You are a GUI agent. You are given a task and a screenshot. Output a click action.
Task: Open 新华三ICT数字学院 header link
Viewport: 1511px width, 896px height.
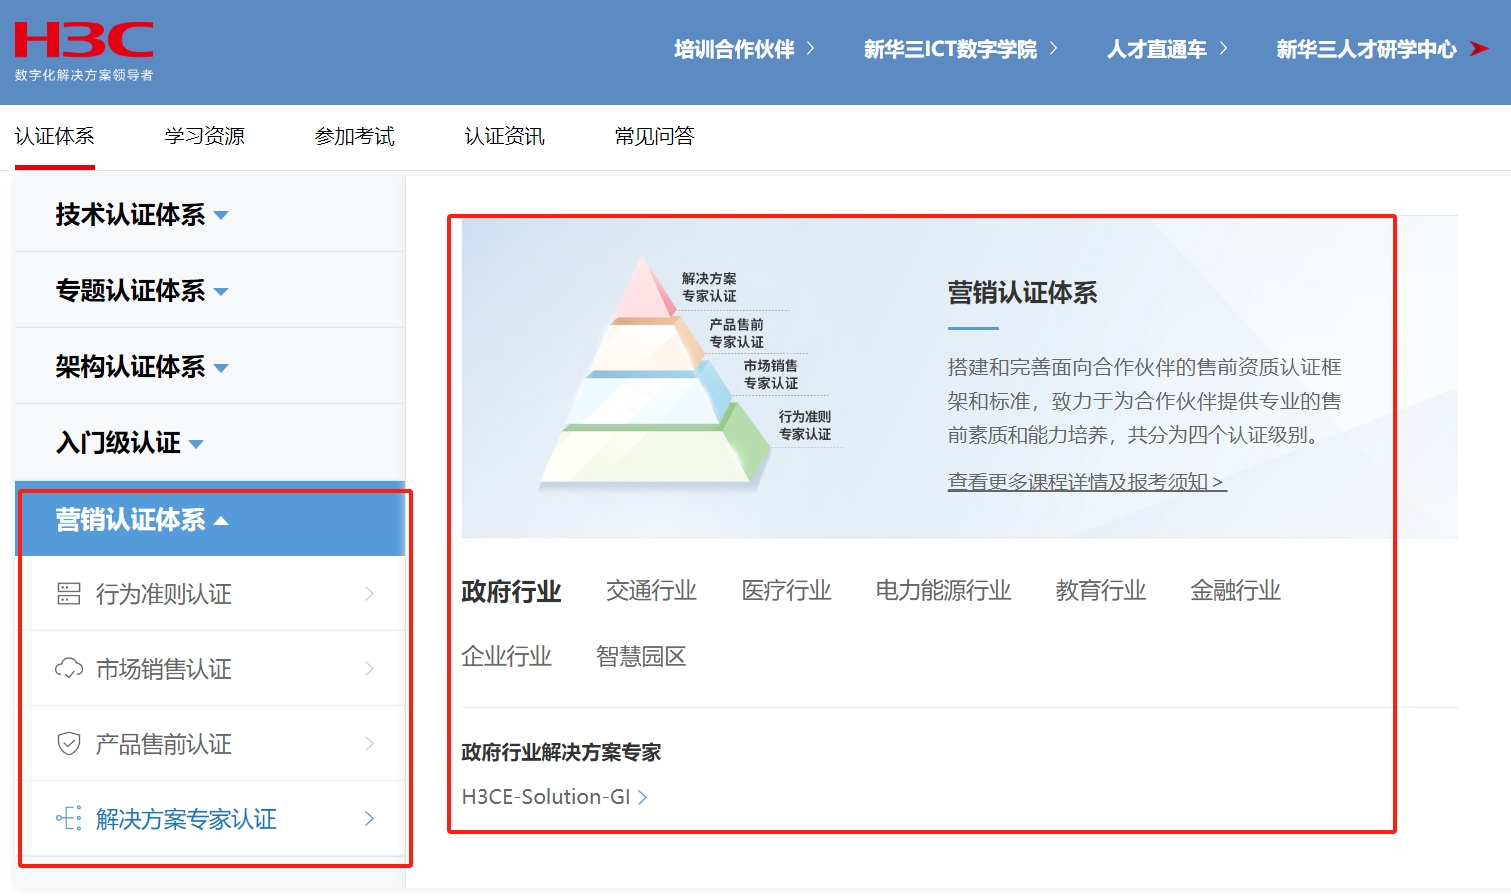961,49
